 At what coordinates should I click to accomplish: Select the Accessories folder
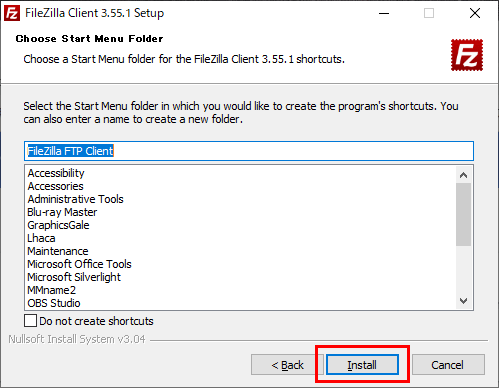point(55,186)
